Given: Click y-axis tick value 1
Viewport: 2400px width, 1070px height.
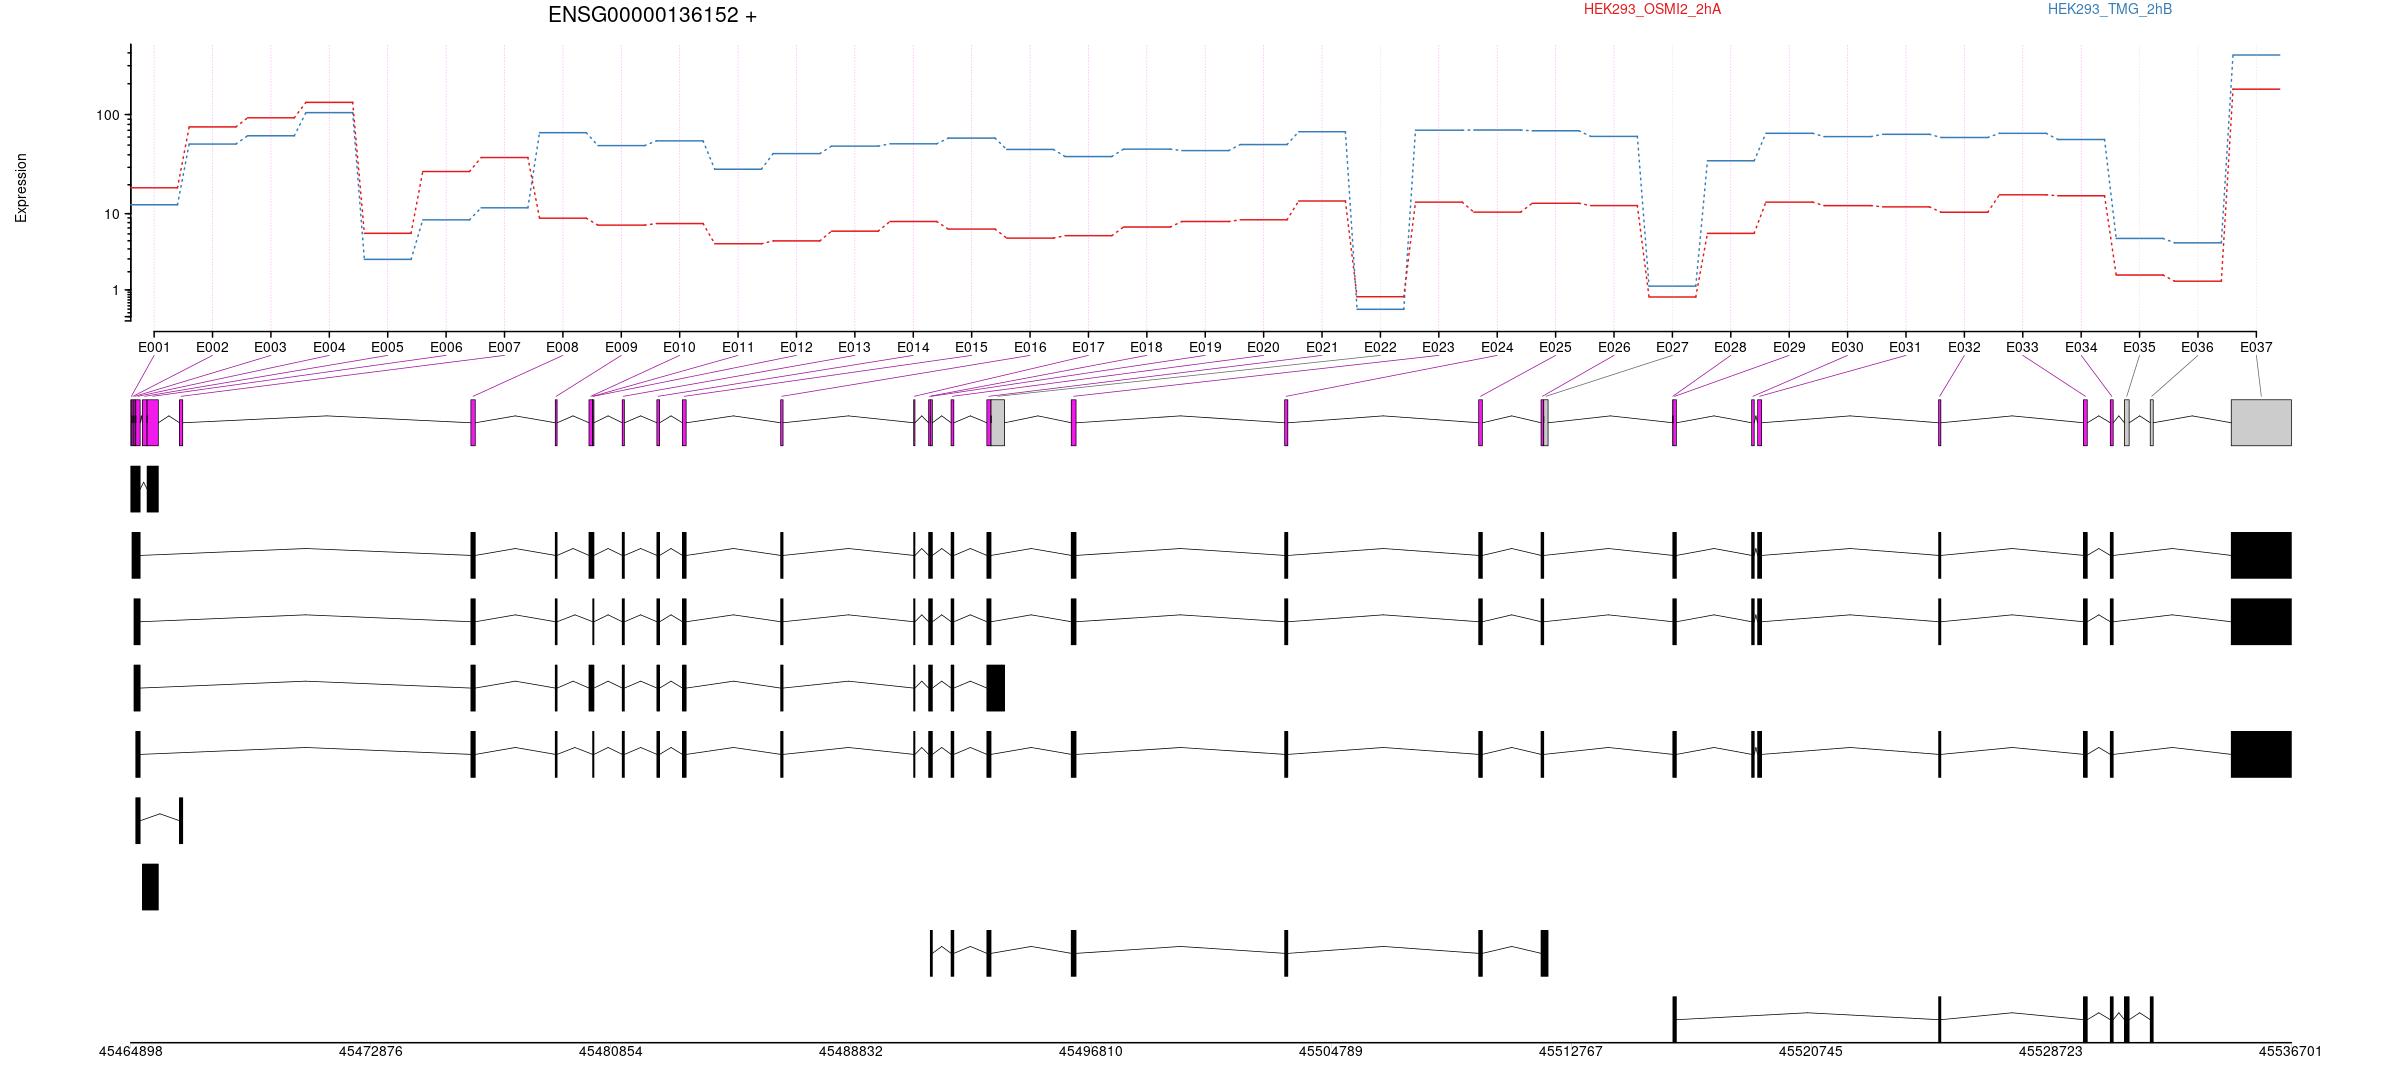Looking at the screenshot, I should tap(116, 290).
